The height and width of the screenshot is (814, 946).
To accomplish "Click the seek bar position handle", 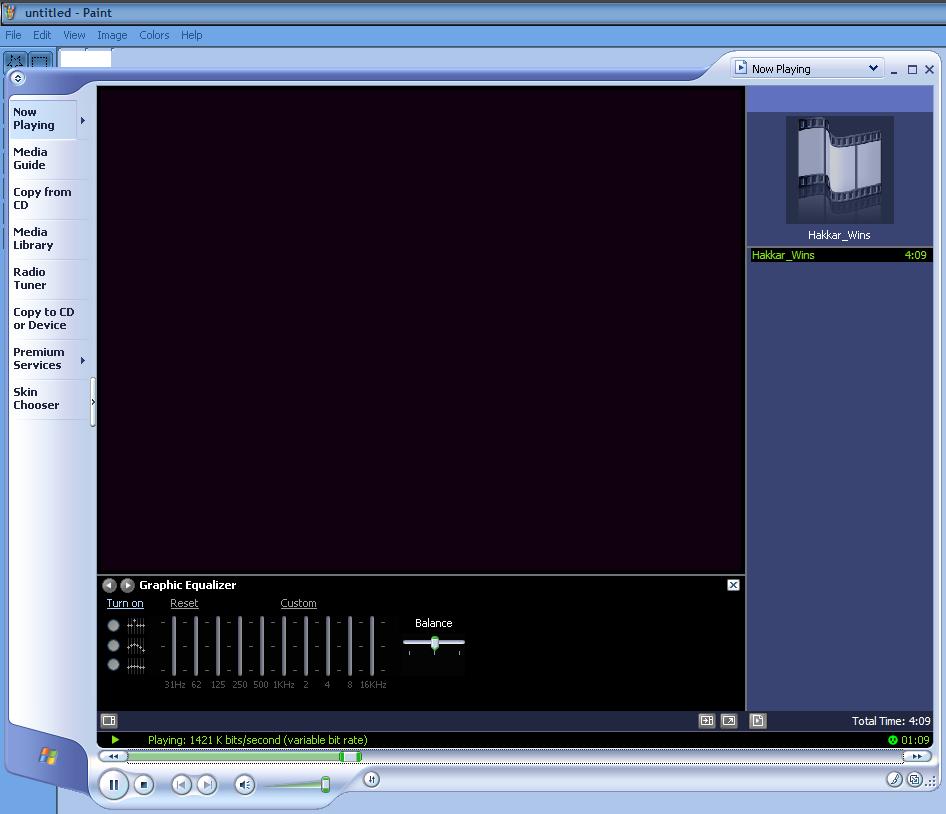I will [350, 757].
